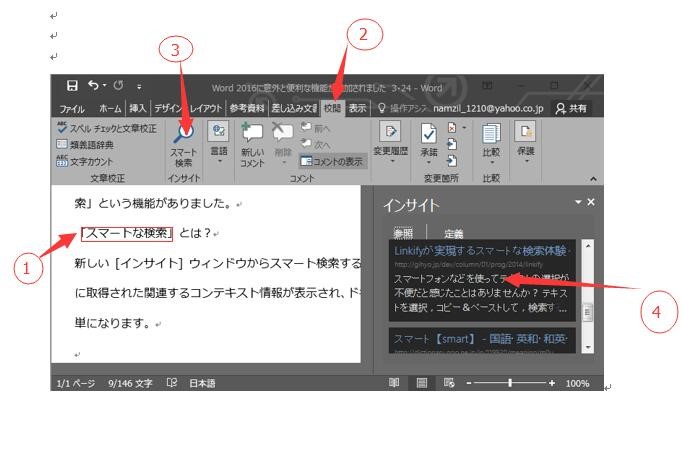Switch to the 表示 tab
Viewport: 682px width, 472px height.
[x=358, y=108]
